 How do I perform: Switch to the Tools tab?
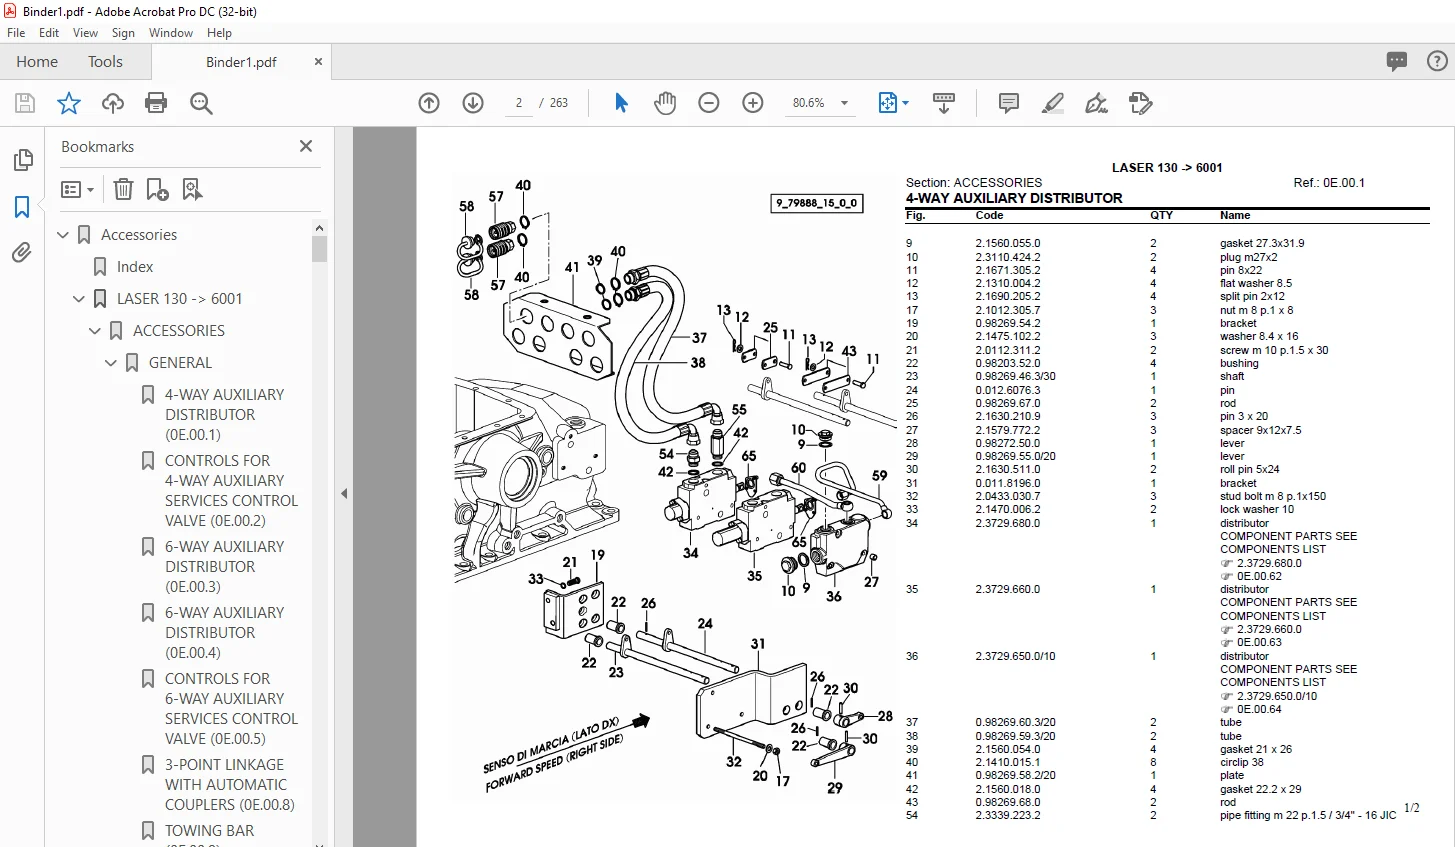tap(105, 62)
